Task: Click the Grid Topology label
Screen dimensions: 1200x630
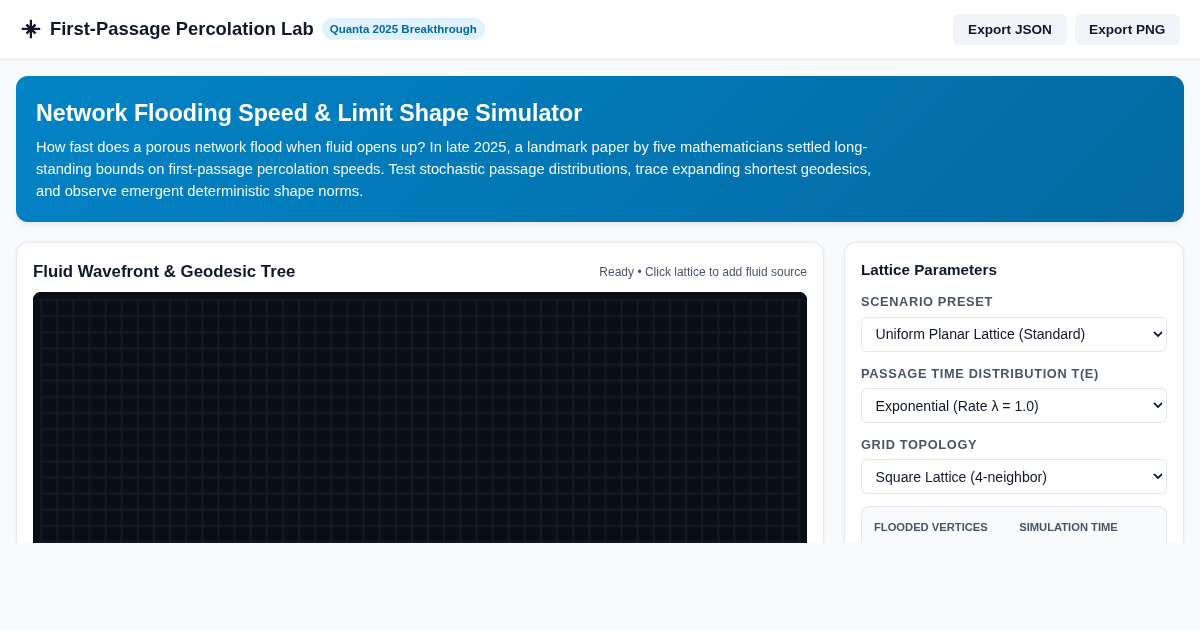Action: pos(919,445)
